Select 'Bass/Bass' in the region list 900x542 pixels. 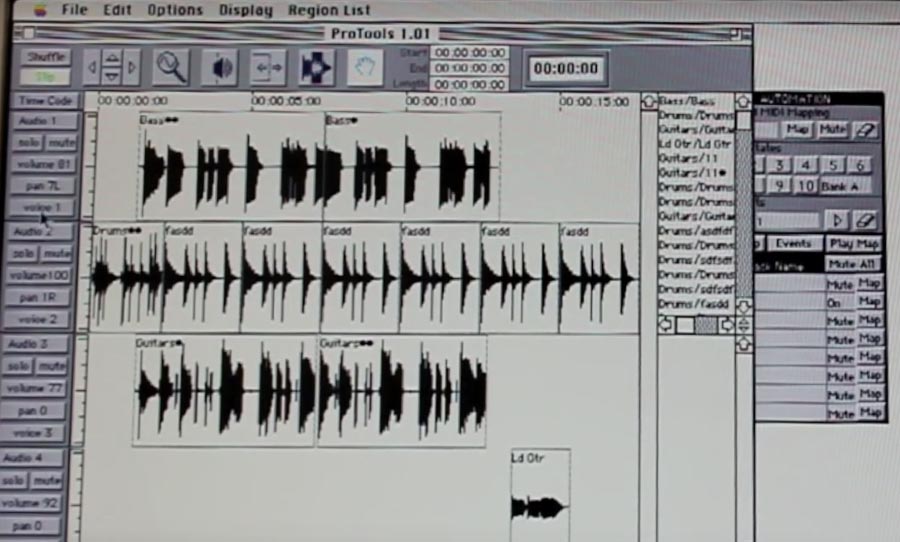686,101
